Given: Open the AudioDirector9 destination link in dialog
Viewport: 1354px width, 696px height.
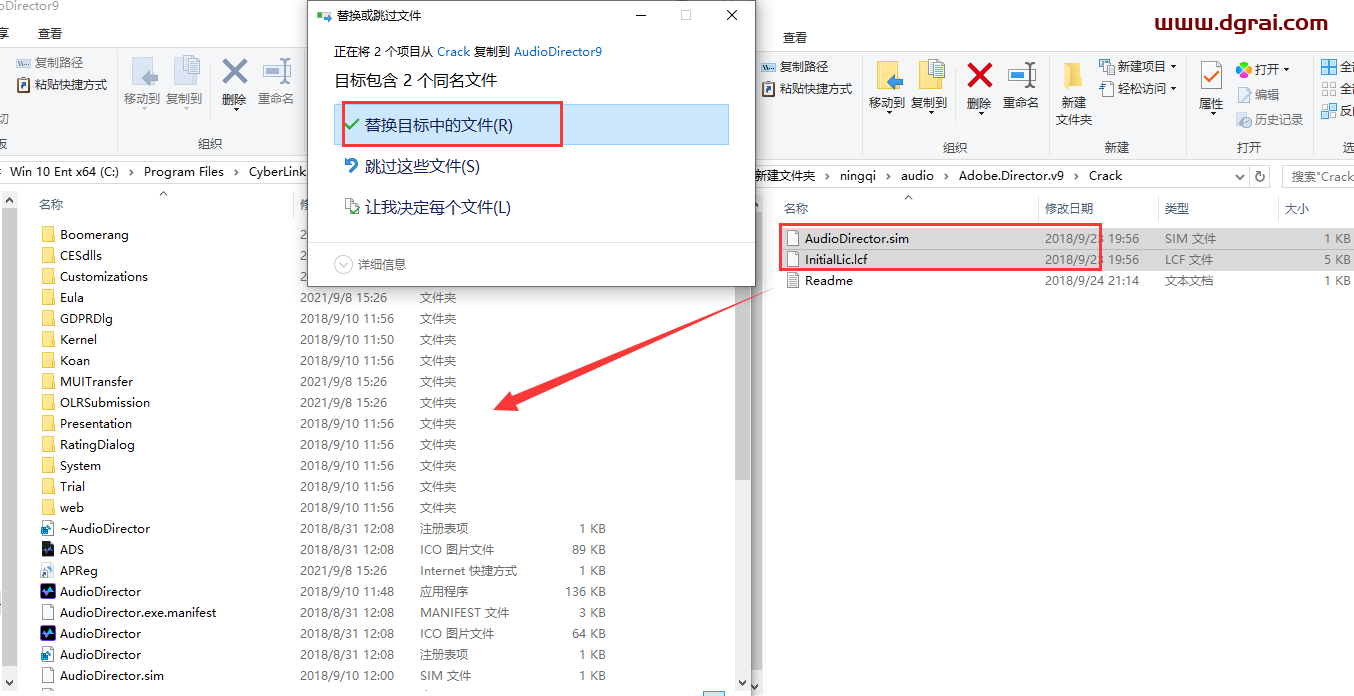Looking at the screenshot, I should (558, 51).
